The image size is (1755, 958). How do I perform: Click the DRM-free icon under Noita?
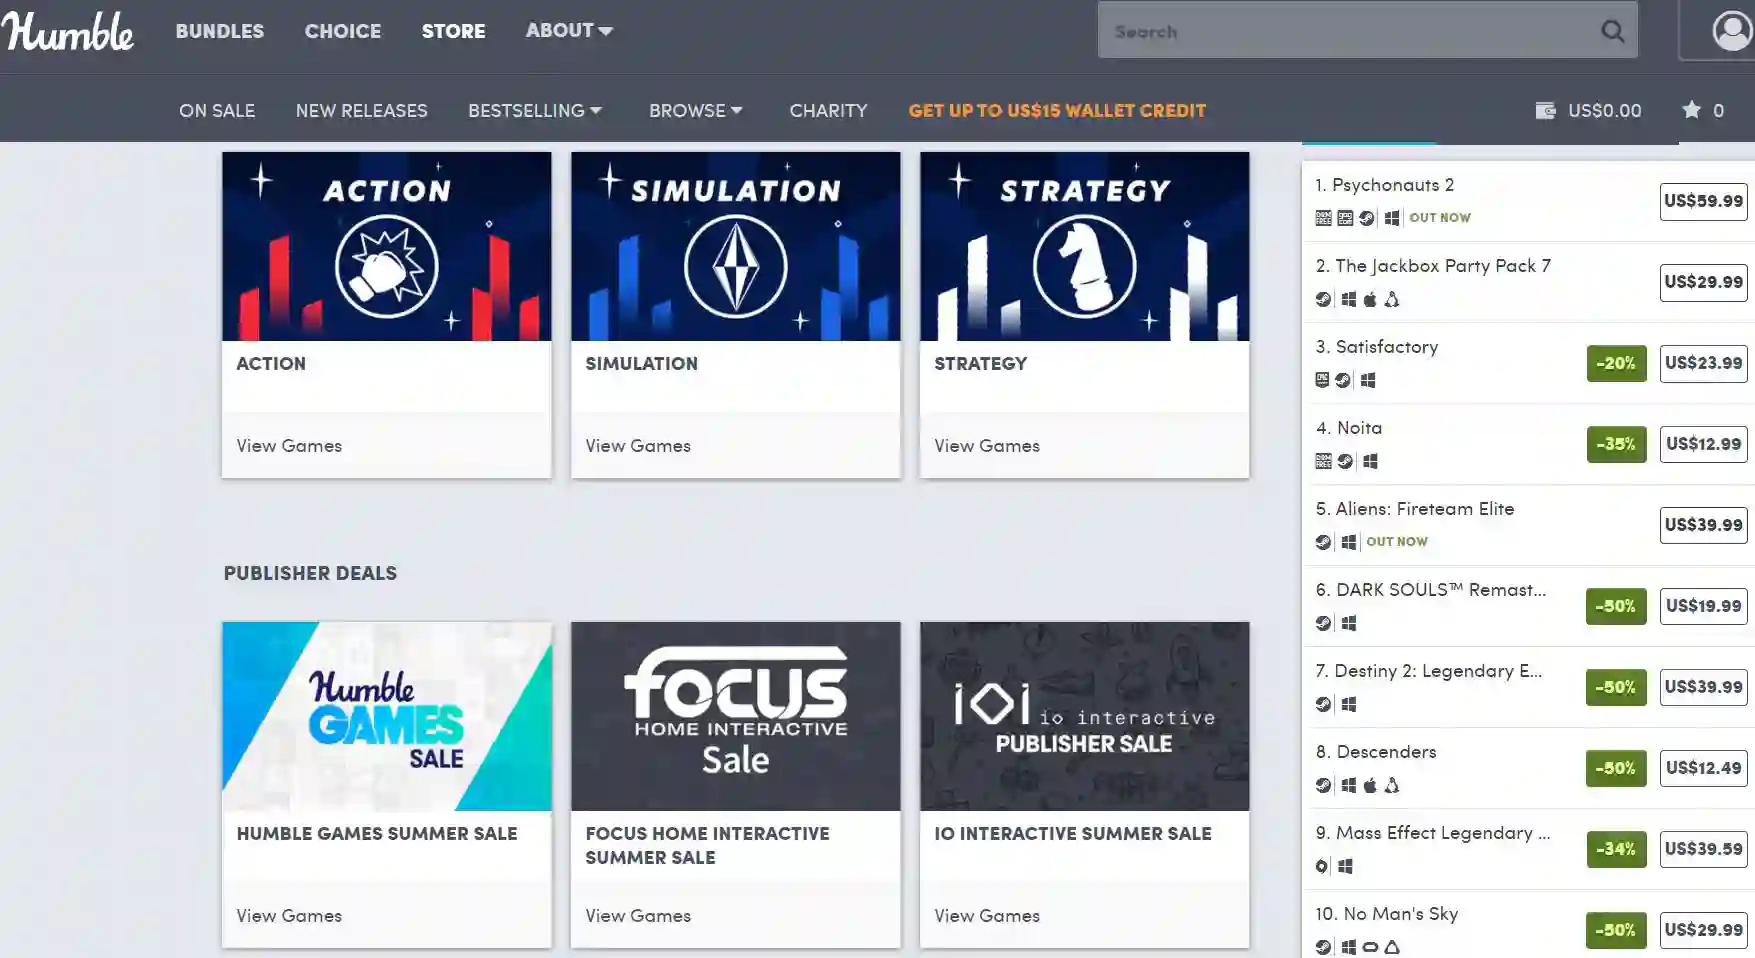1323,461
